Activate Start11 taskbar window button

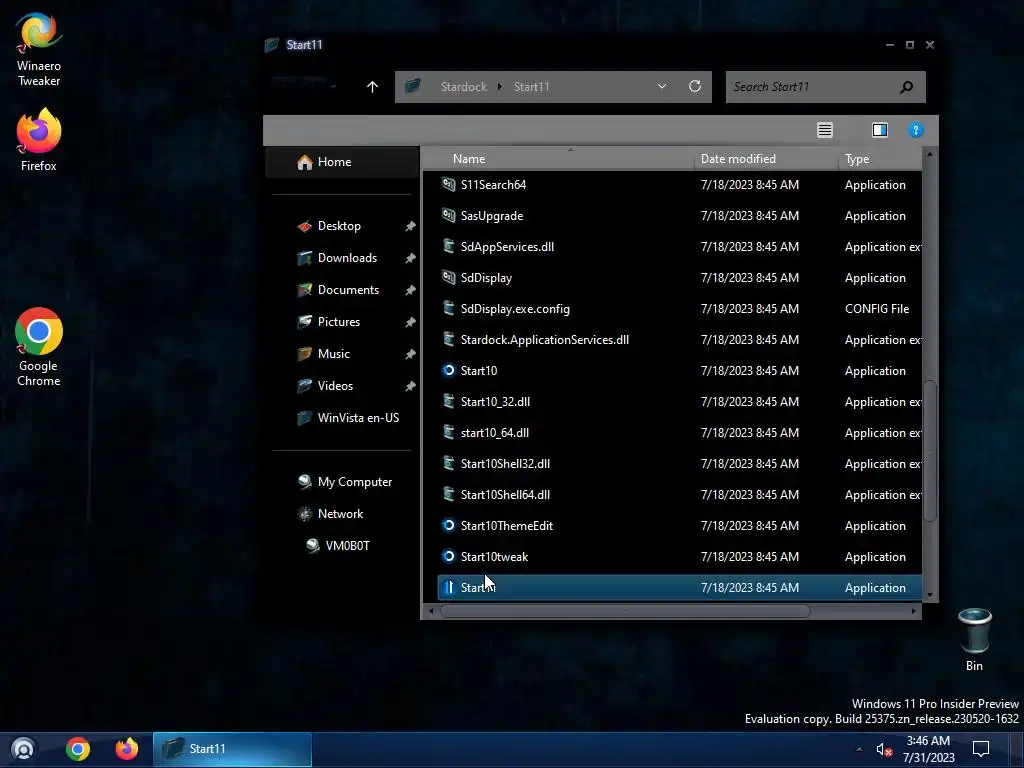pos(232,749)
